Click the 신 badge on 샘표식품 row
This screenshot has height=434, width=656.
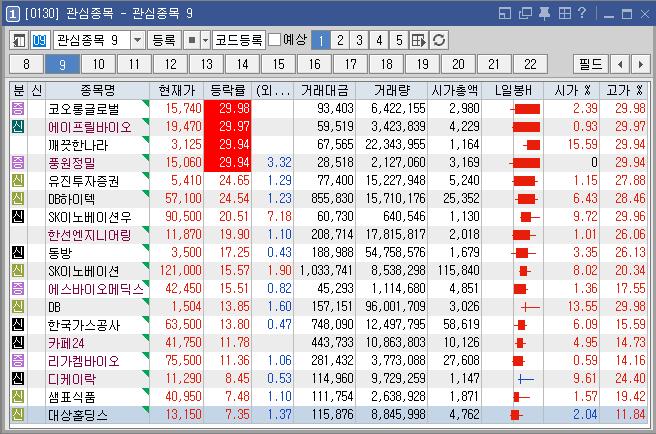click(x=18, y=396)
